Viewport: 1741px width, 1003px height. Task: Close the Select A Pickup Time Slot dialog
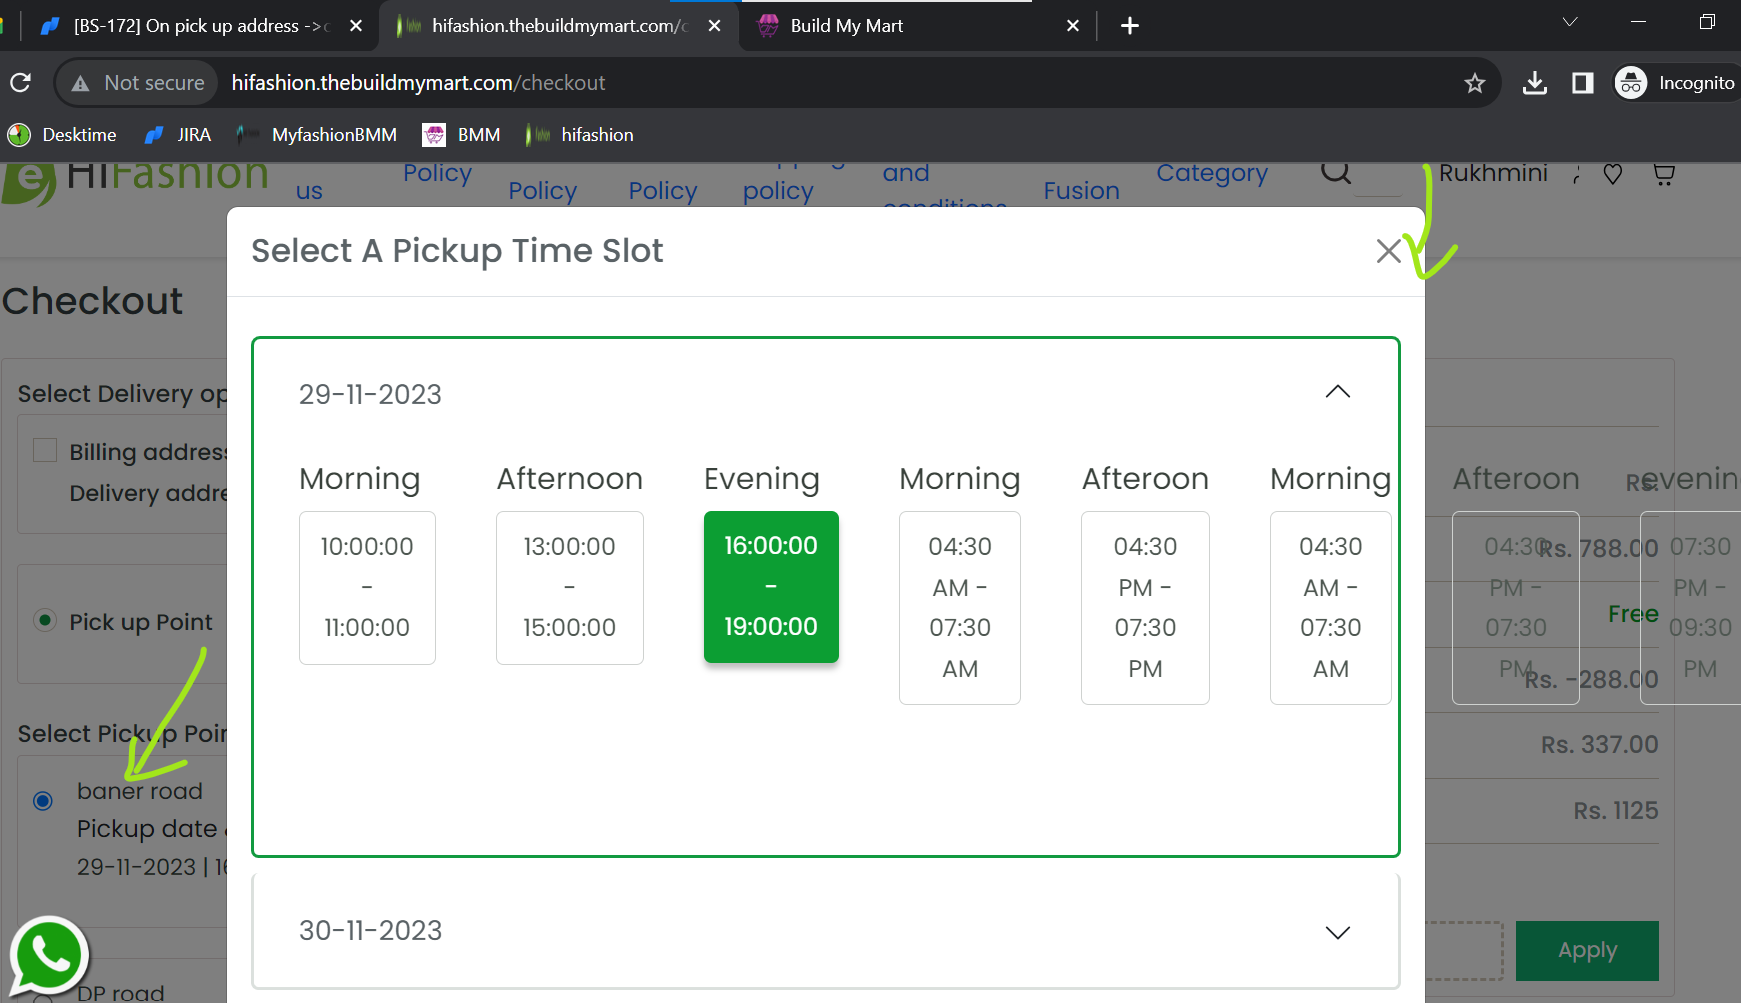point(1388,251)
